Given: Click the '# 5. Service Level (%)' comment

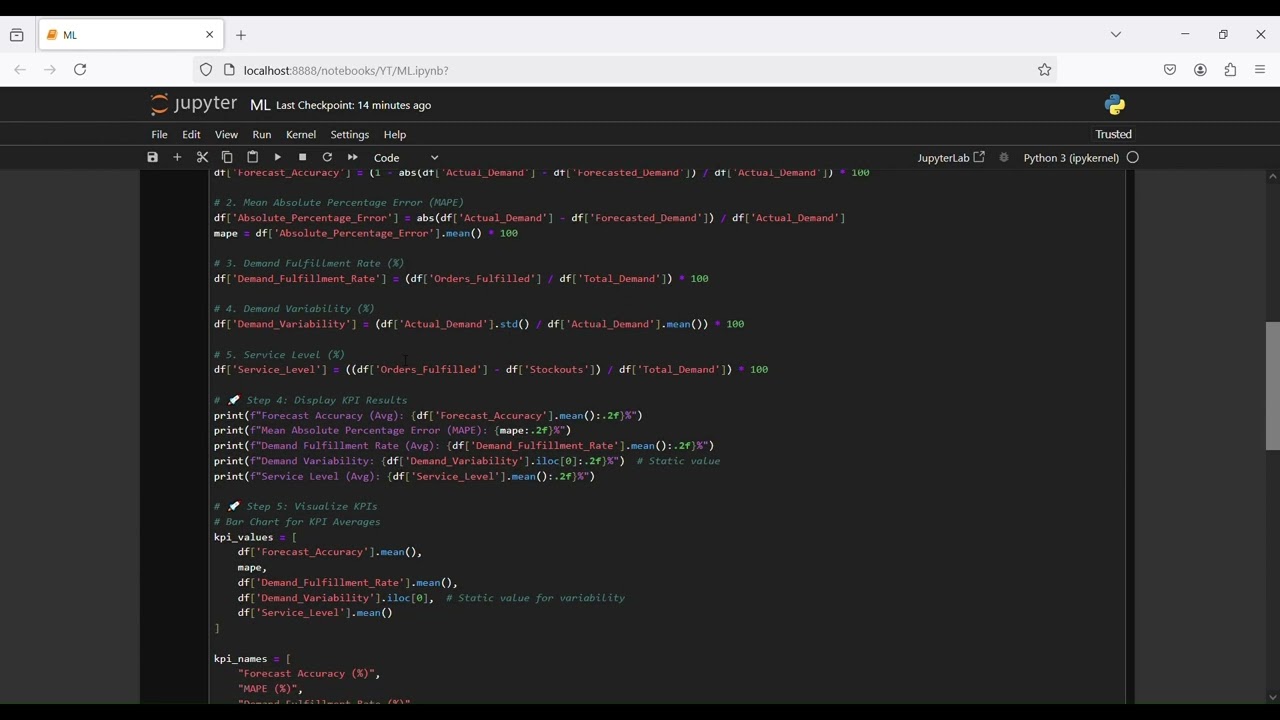Looking at the screenshot, I should pyautogui.click(x=280, y=355).
